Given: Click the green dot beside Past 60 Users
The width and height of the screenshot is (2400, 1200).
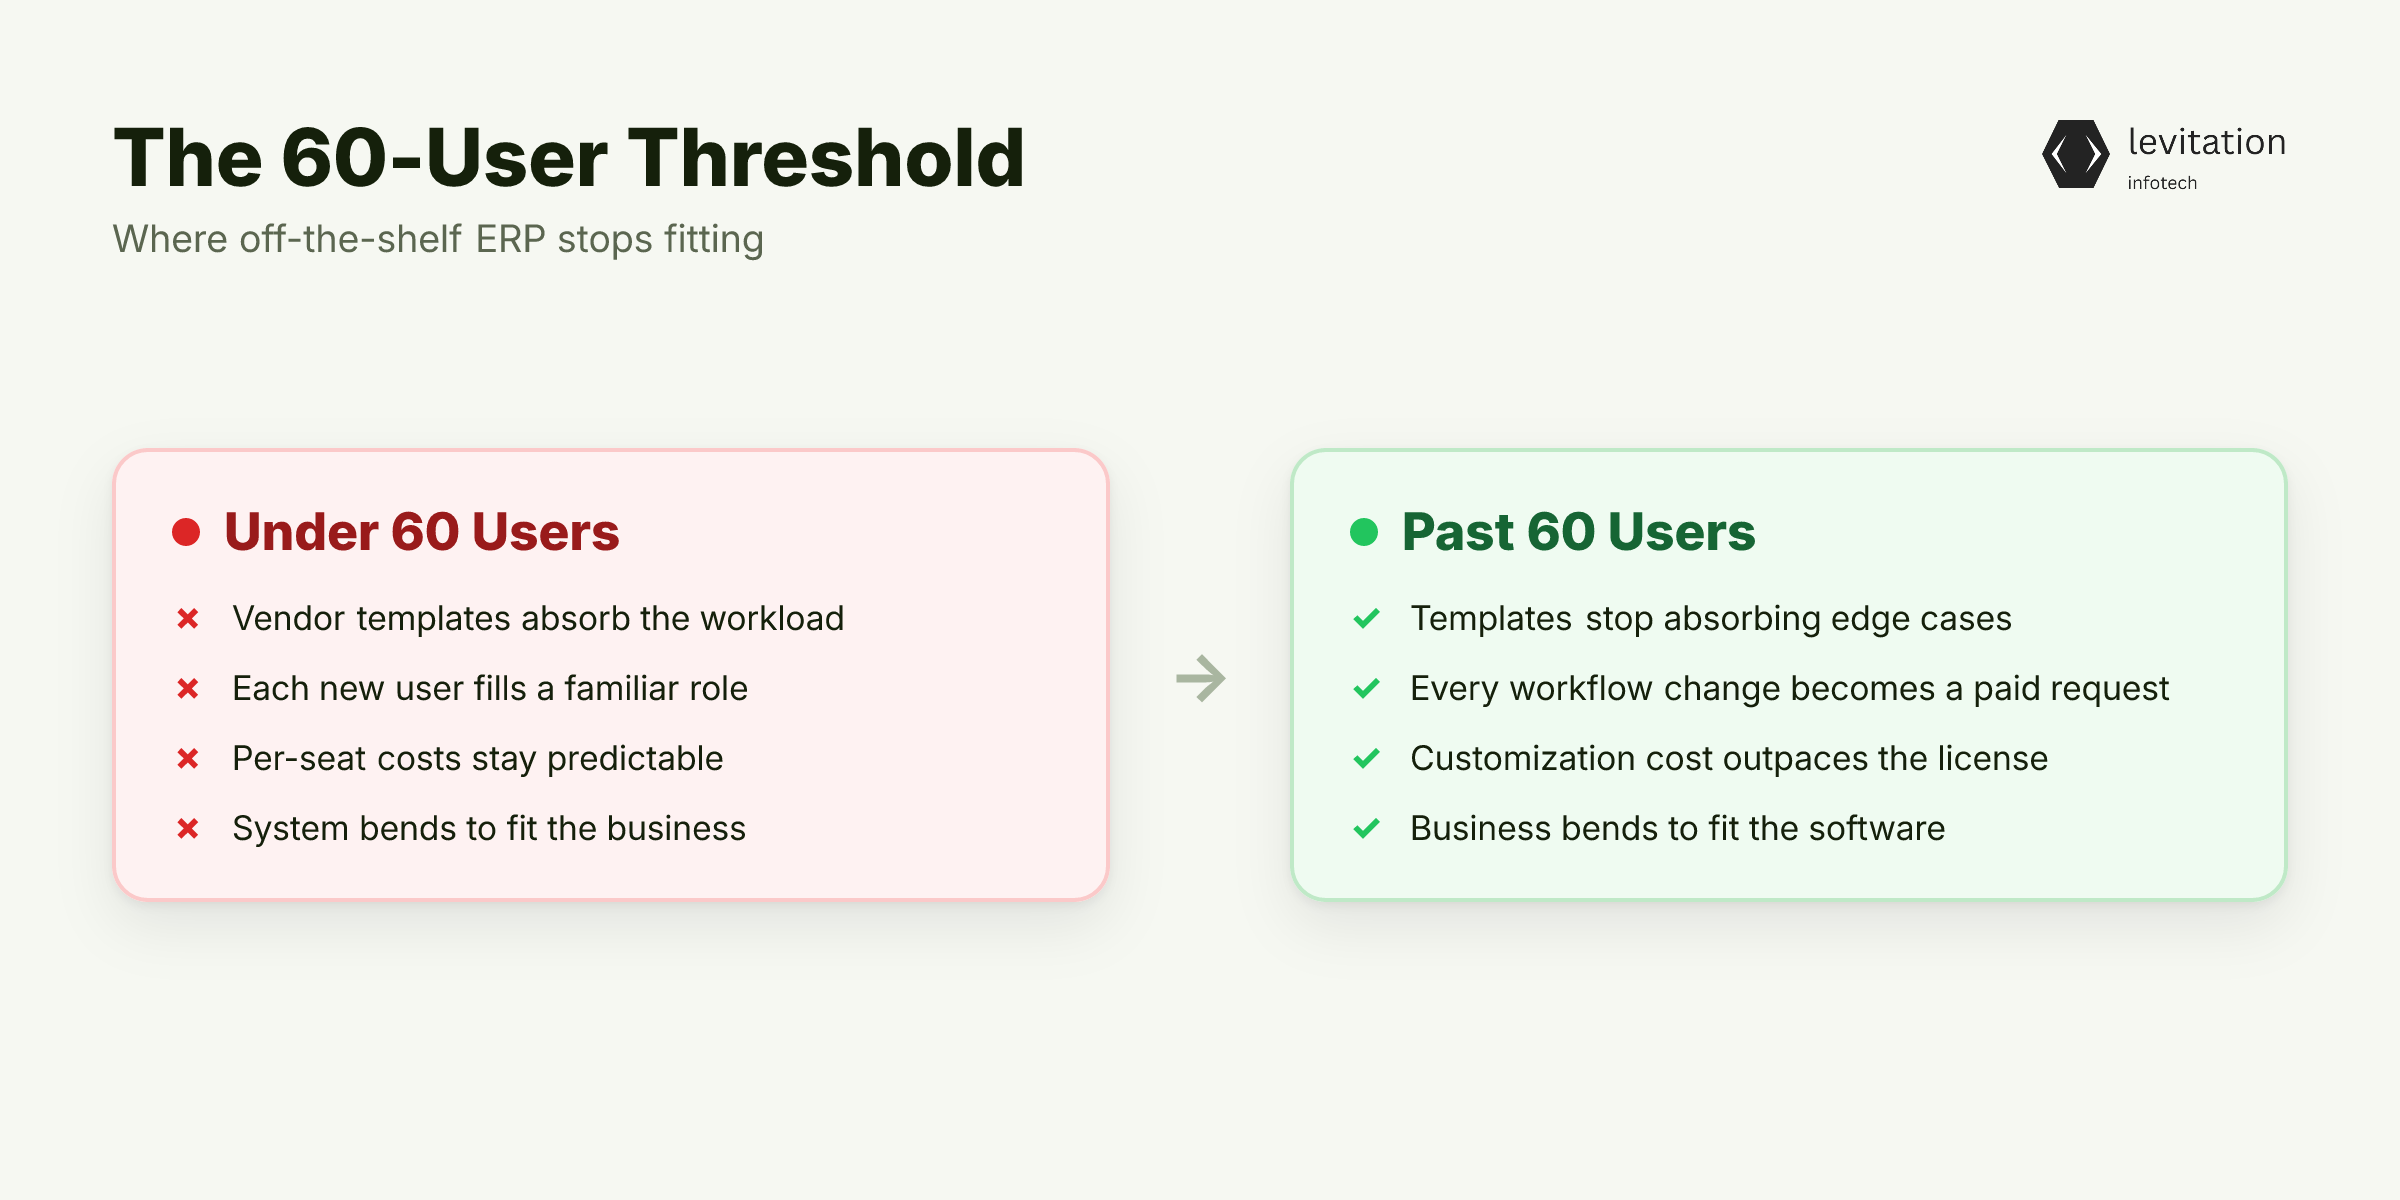Looking at the screenshot, I should click(x=1364, y=532).
